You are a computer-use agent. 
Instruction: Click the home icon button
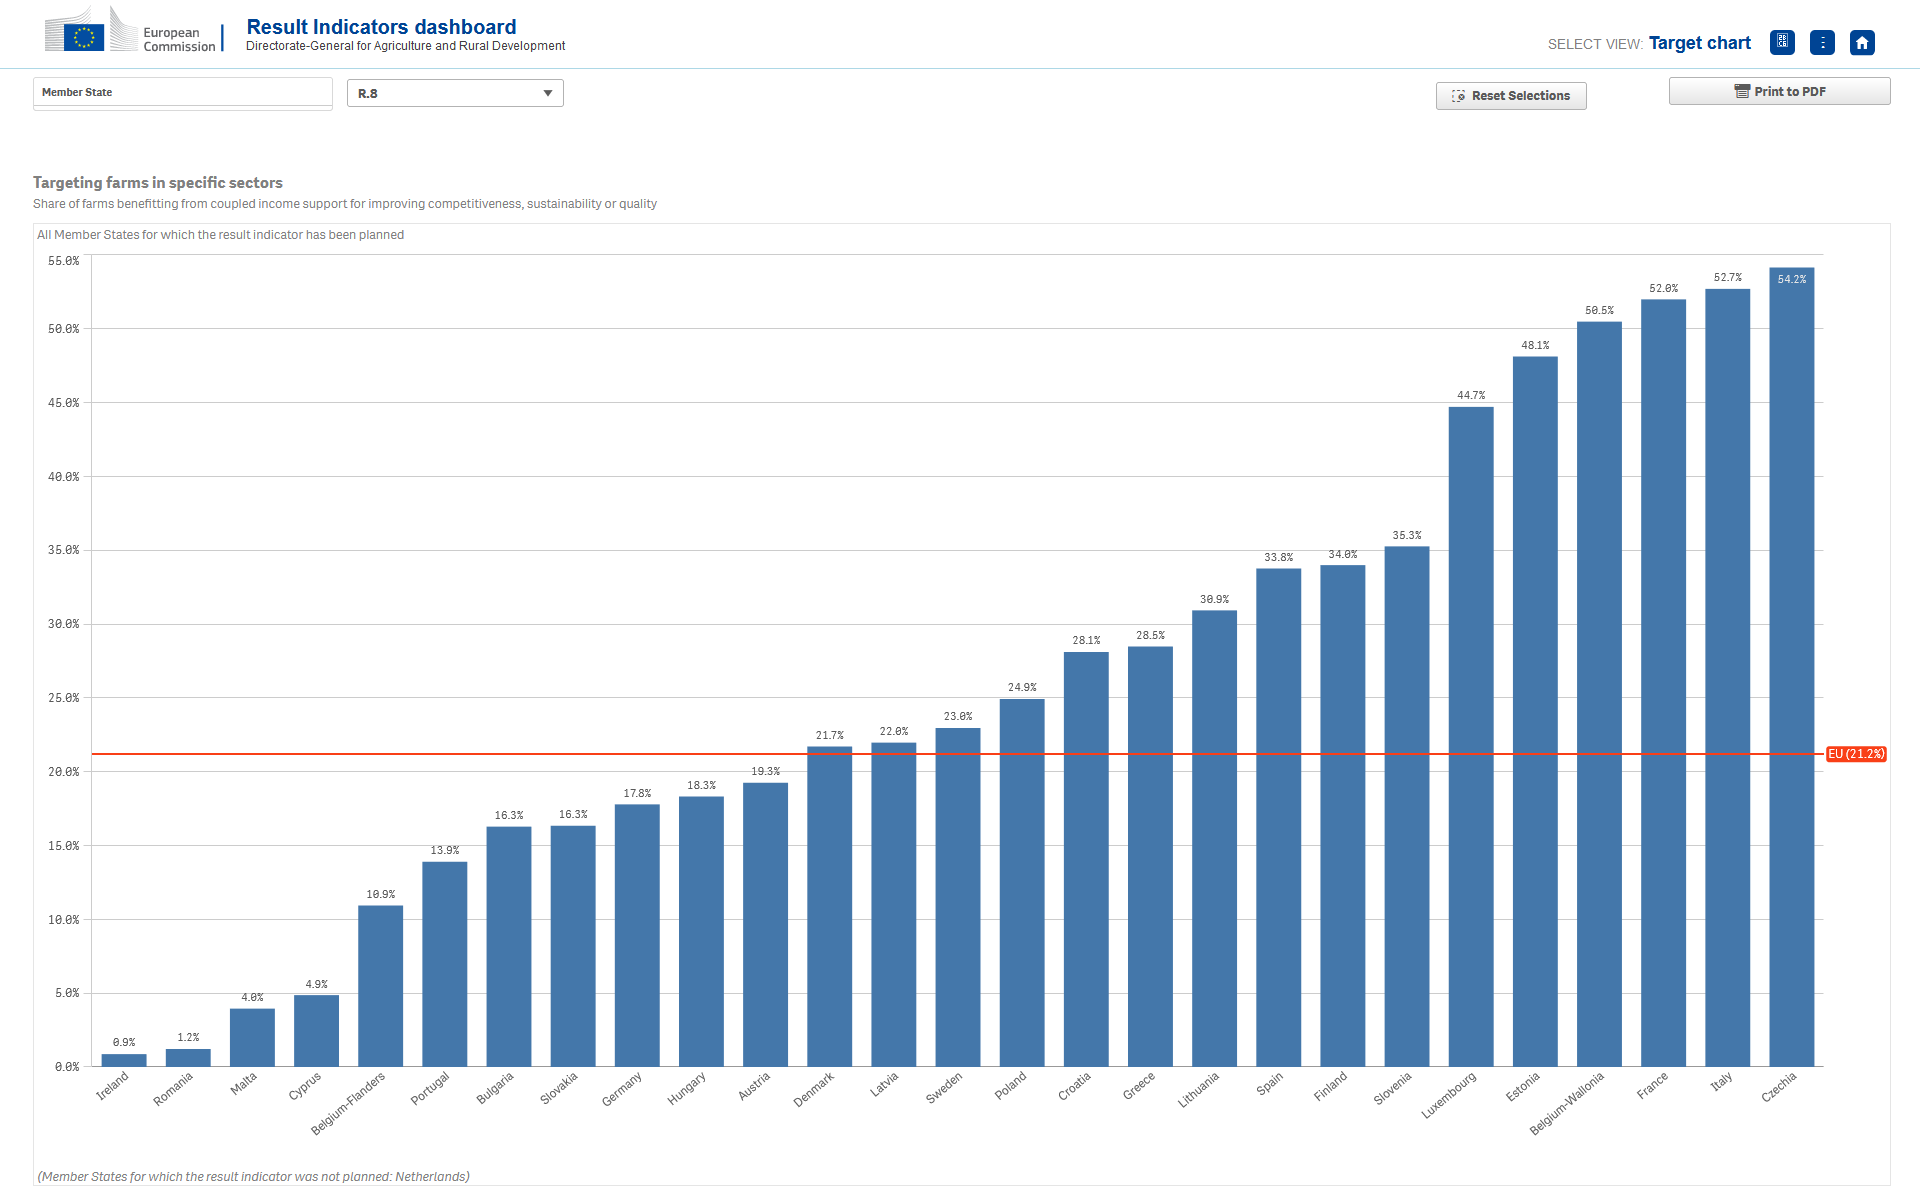pos(1862,43)
